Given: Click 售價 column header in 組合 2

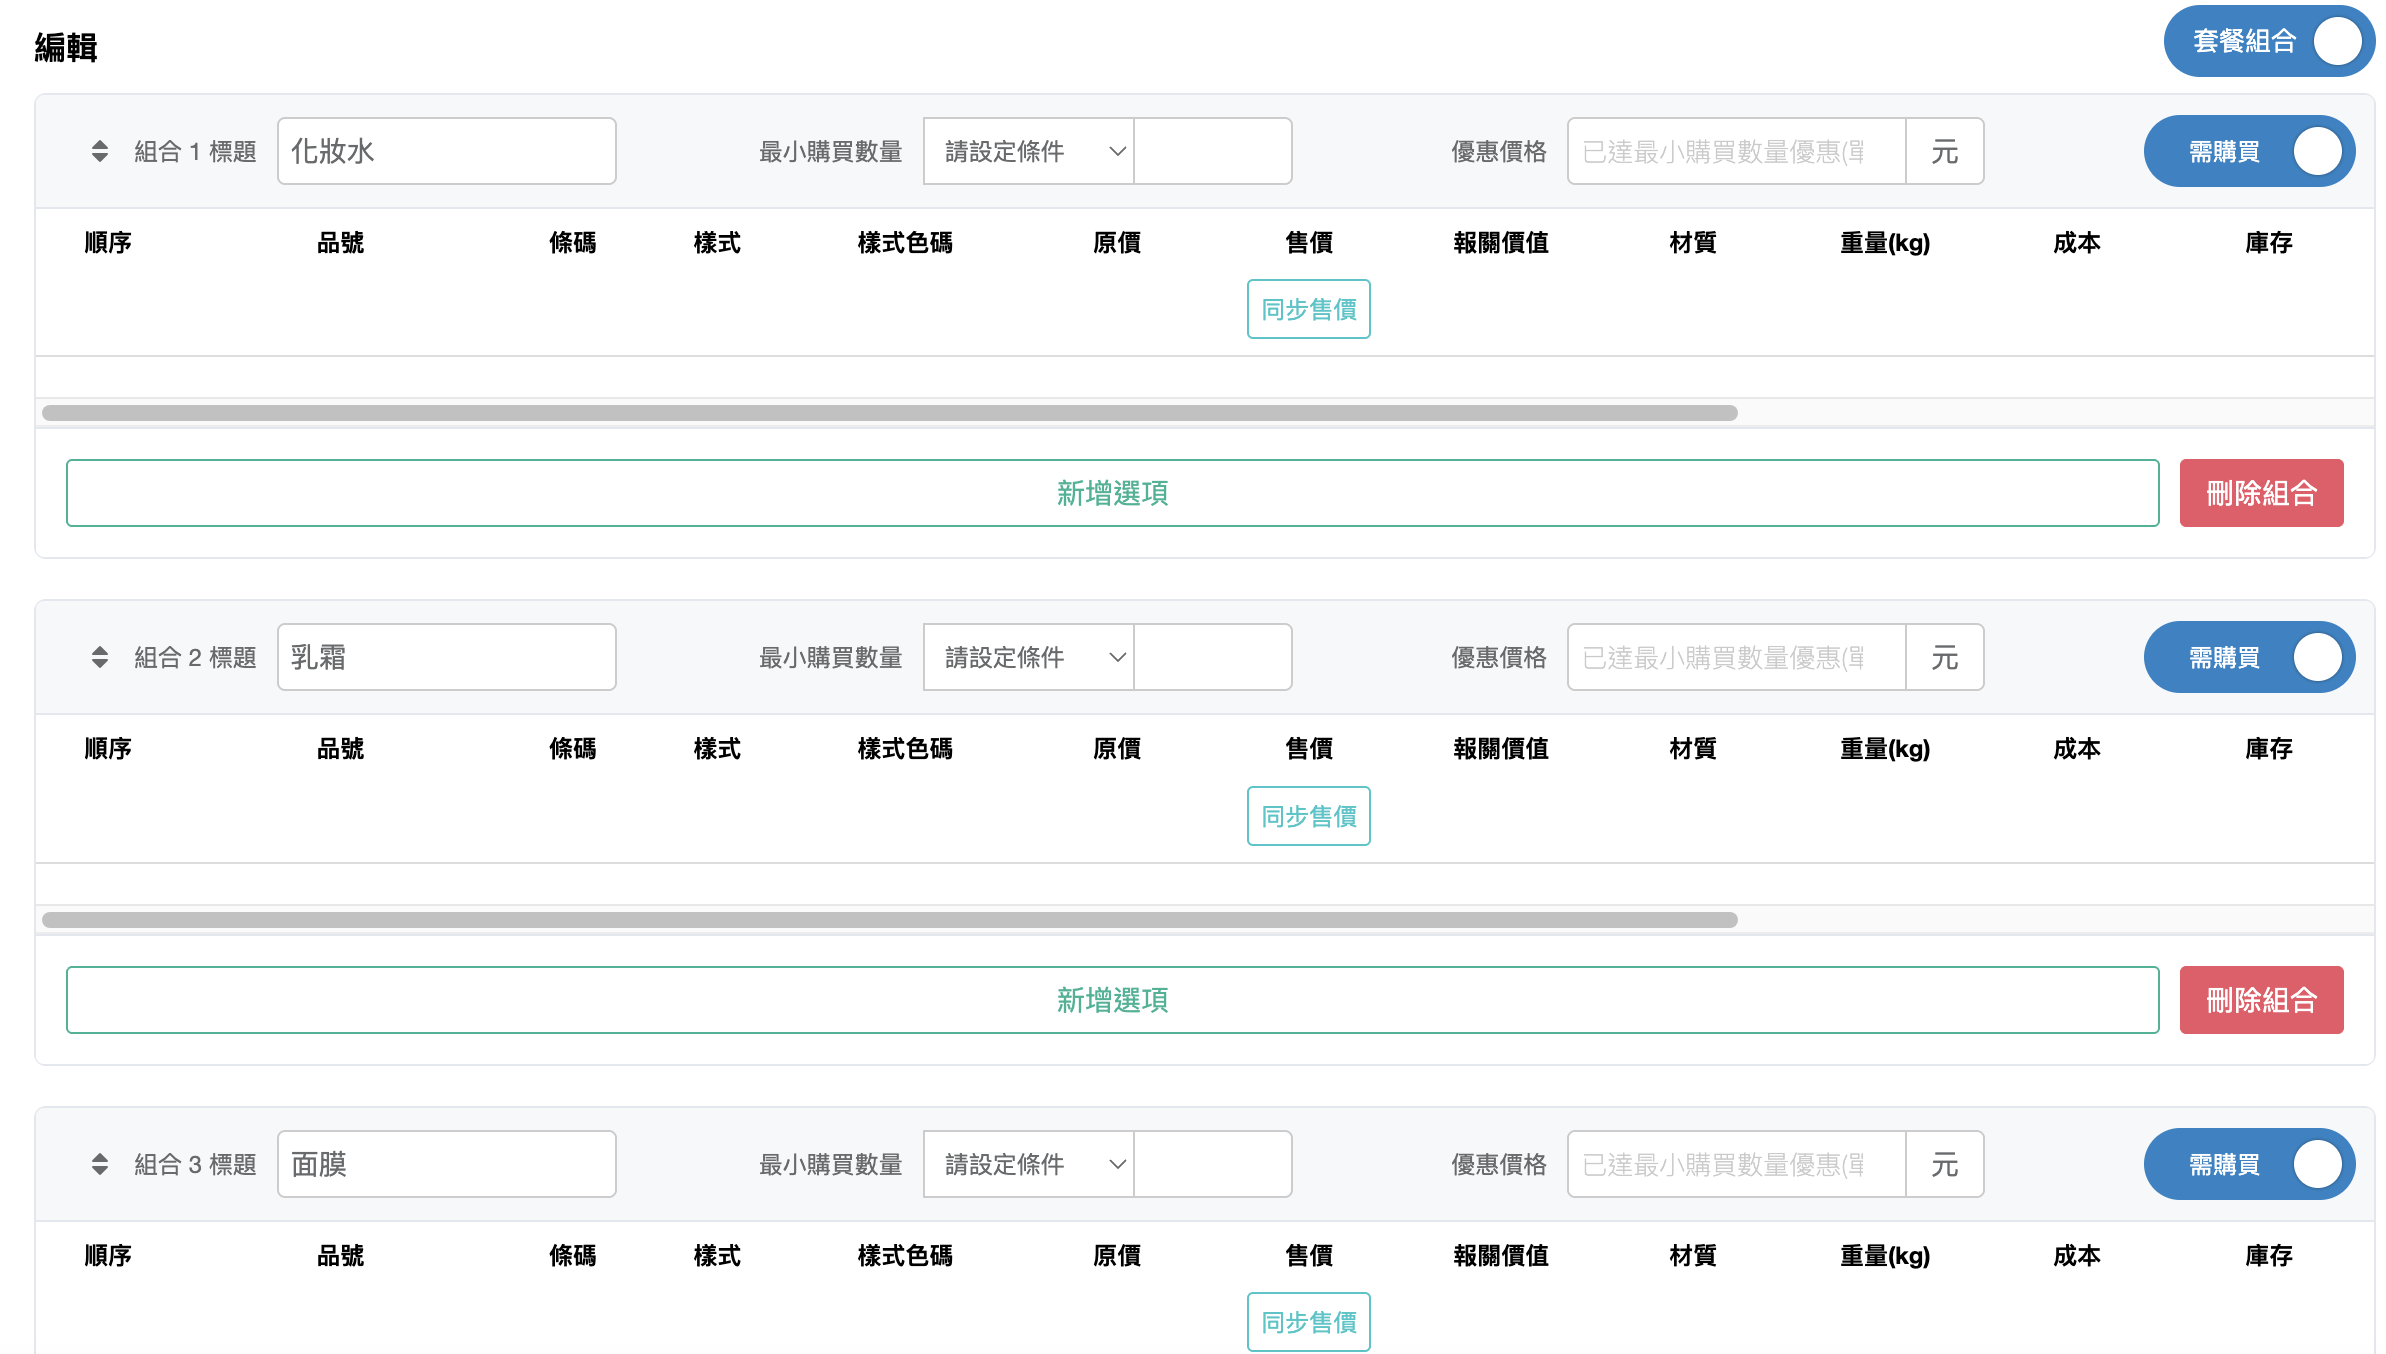Looking at the screenshot, I should click(1309, 748).
